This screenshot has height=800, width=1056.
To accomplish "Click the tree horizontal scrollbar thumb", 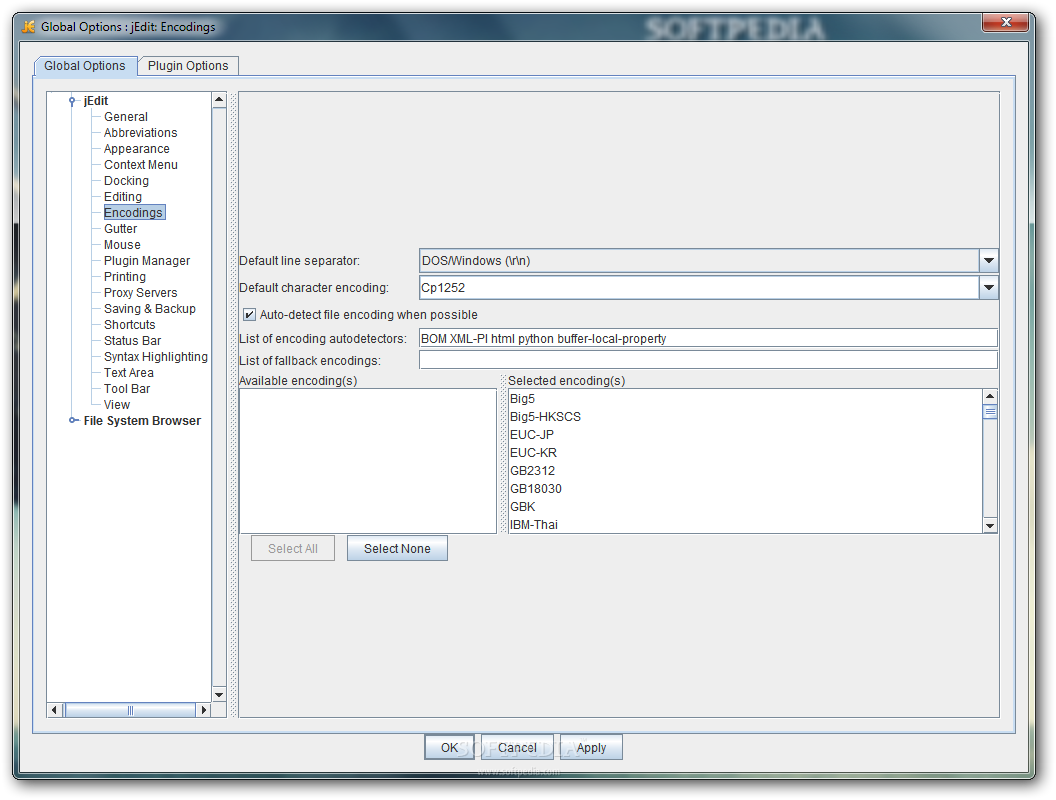I will [130, 710].
